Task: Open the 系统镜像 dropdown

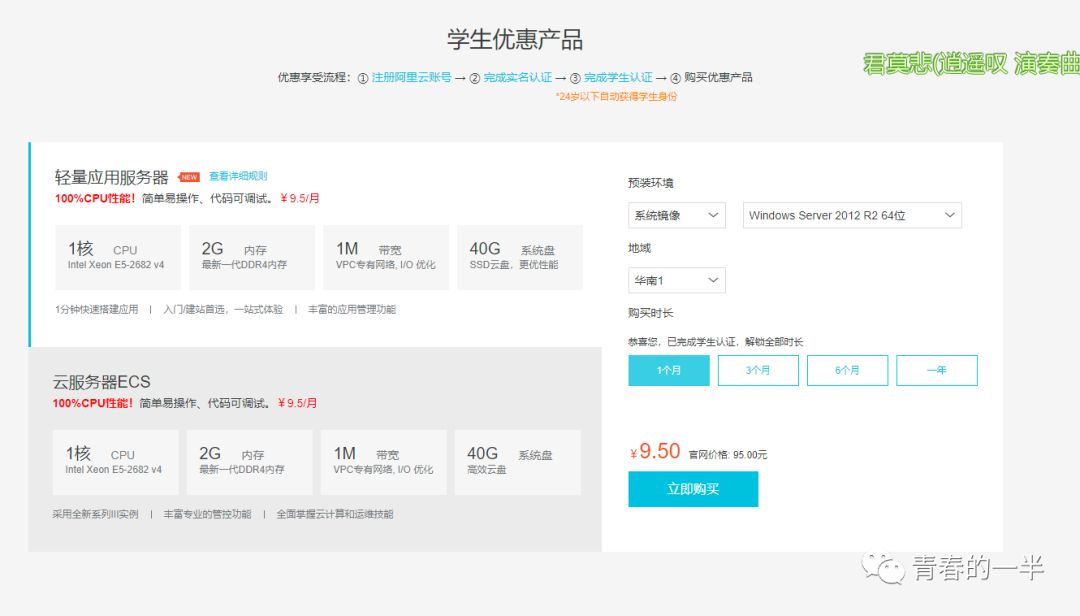Action: coord(676,215)
